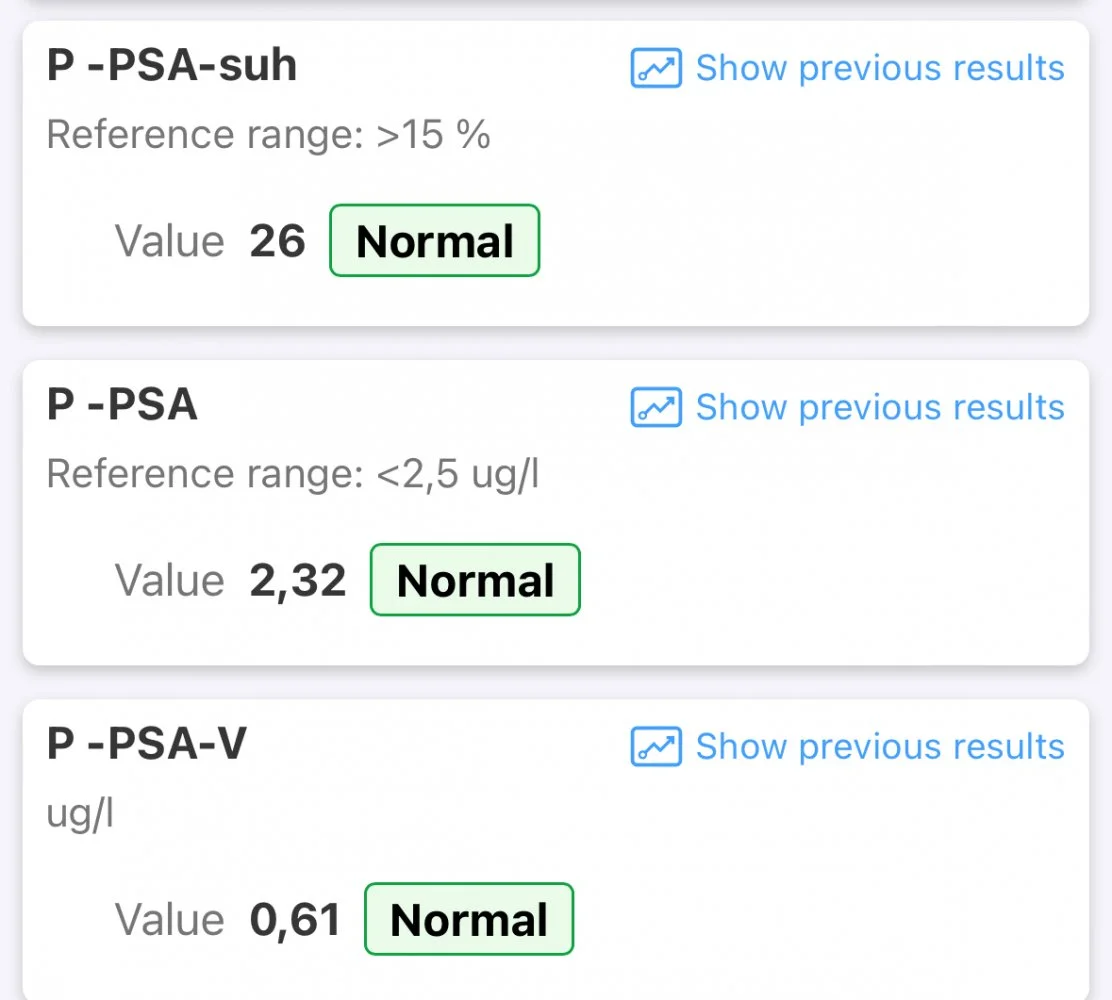Click the trend chart icon for P-PSA
The width and height of the screenshot is (1112, 1000).
click(656, 407)
